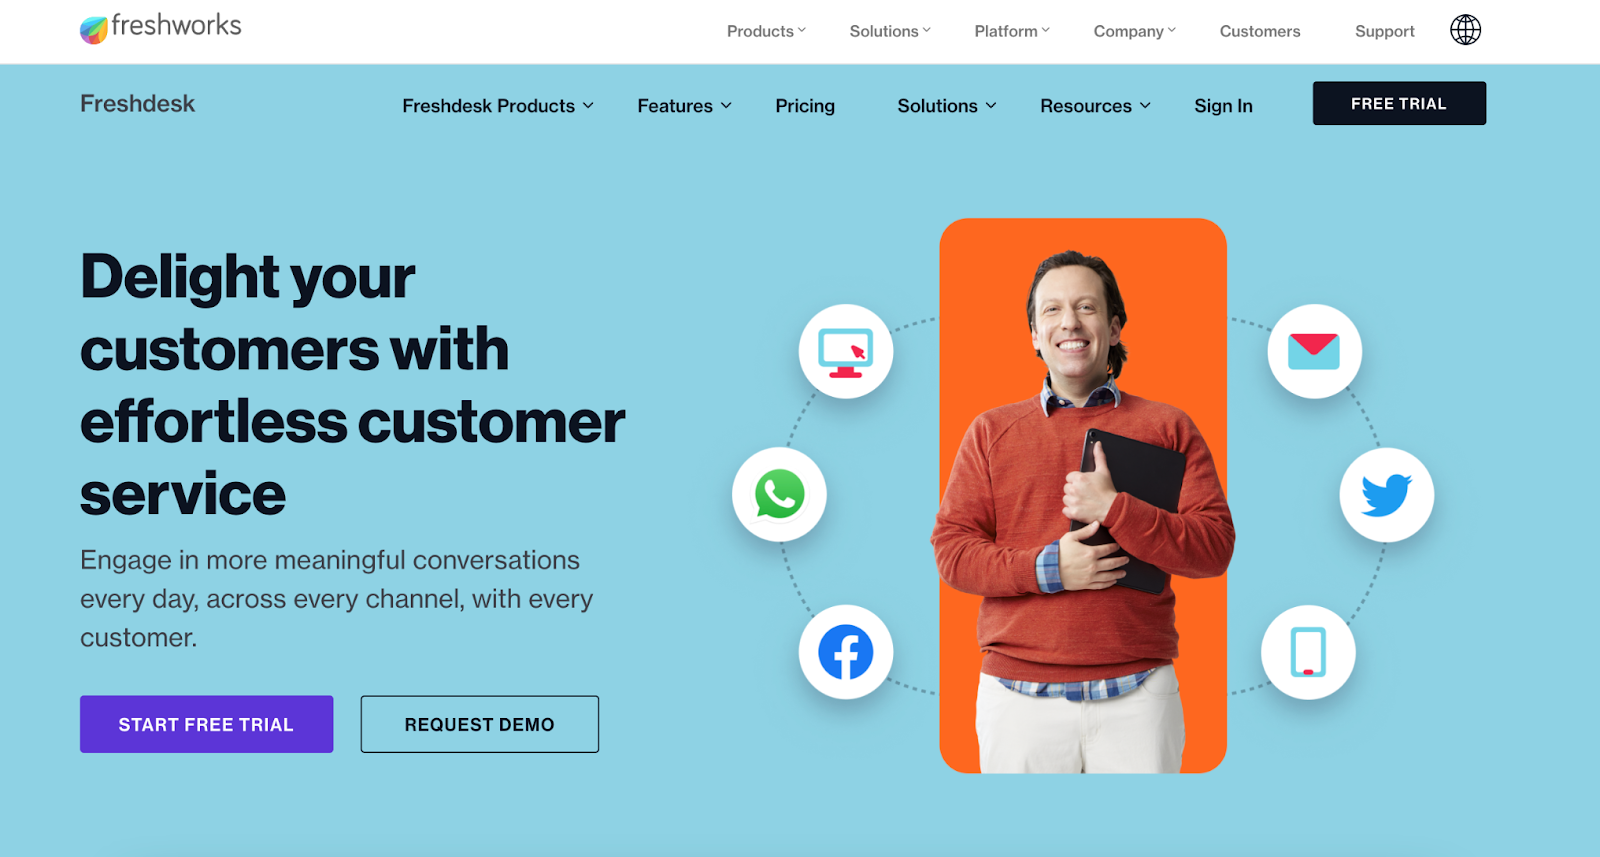Open the Resources dropdown
The height and width of the screenshot is (857, 1600).
pos(1096,106)
